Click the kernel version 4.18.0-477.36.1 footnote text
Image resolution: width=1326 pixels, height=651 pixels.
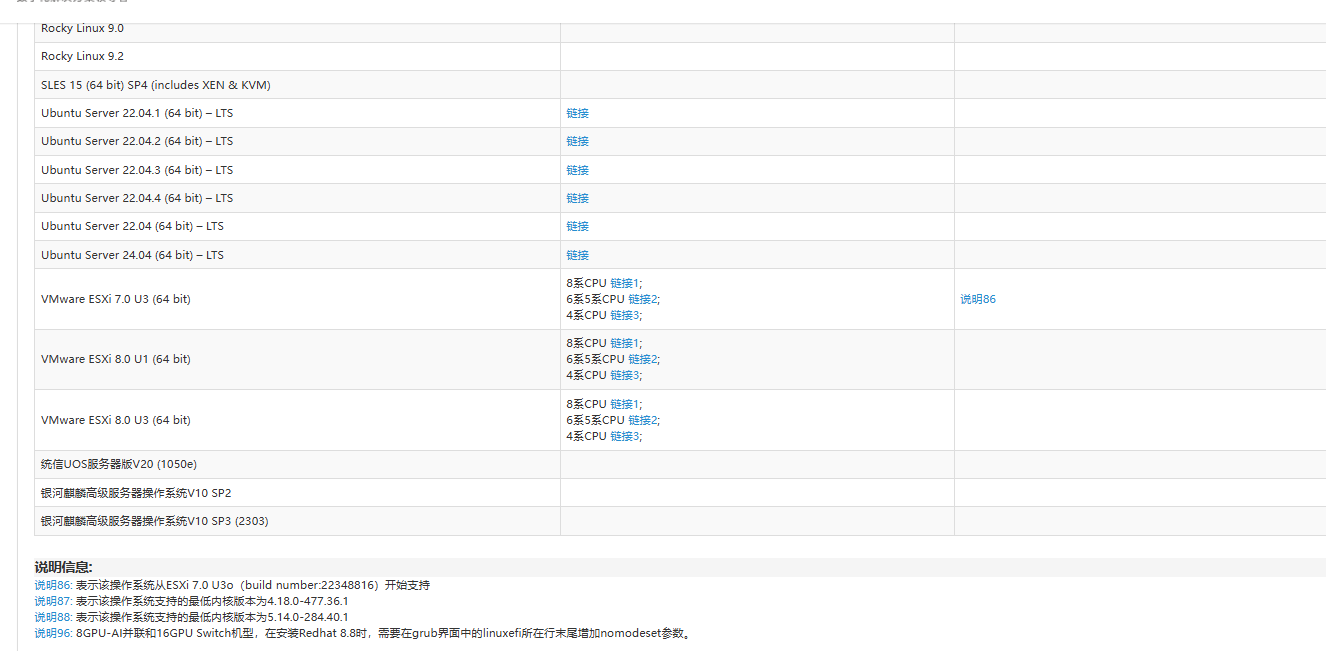[x=212, y=601]
